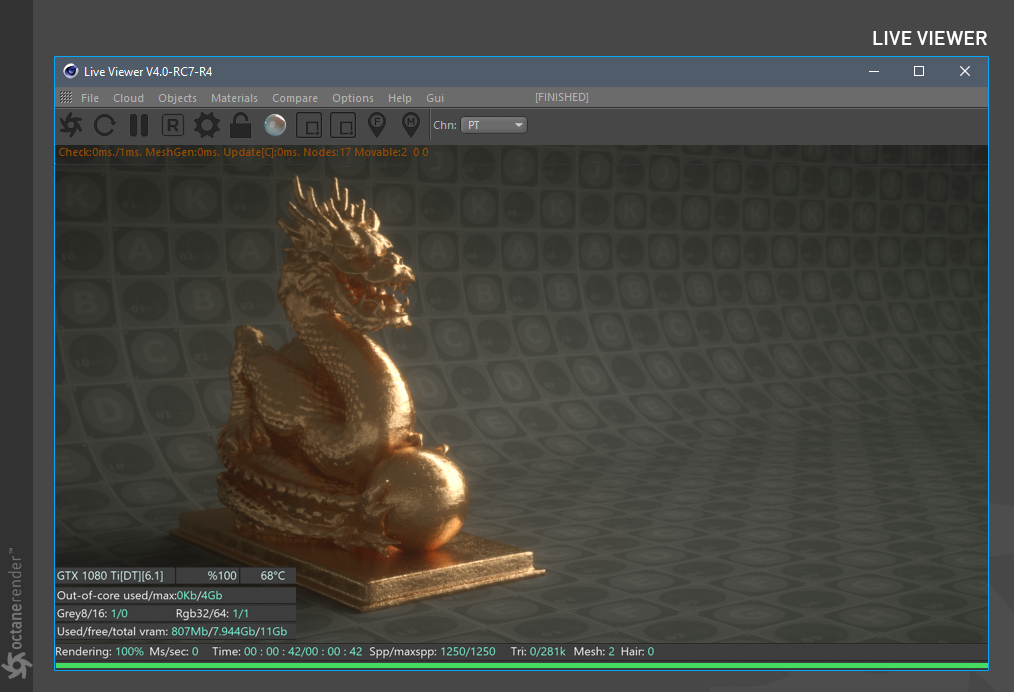This screenshot has width=1014, height=692.
Task: Click the dotted grip handle beside File
Action: click(66, 98)
